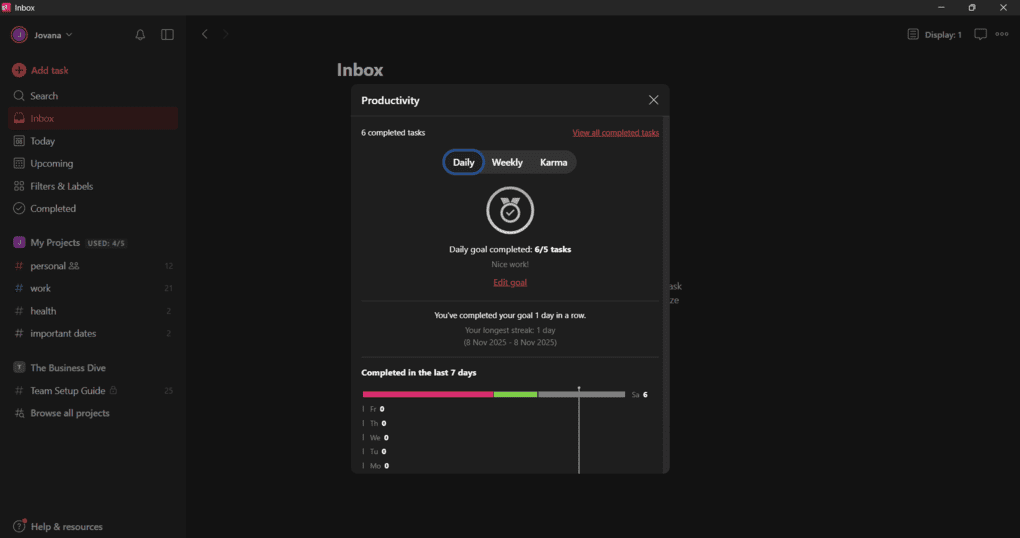Click the red Add task plus icon

[19, 70]
